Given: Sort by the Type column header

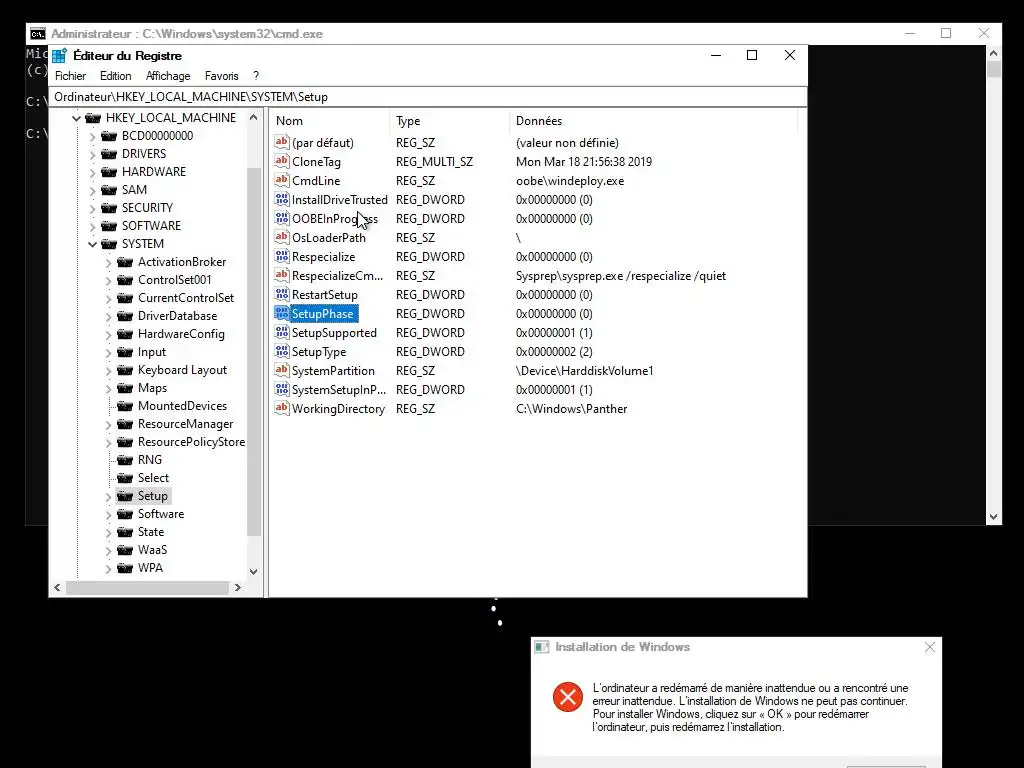Looking at the screenshot, I should click(450, 121).
